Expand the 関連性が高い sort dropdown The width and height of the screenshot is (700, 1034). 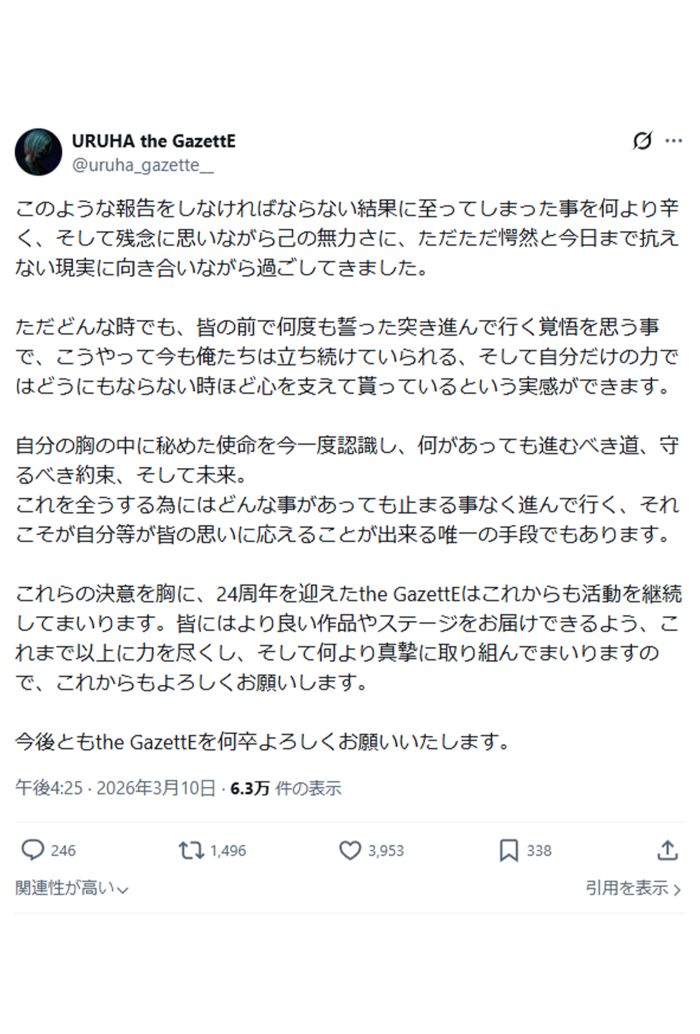tap(72, 888)
